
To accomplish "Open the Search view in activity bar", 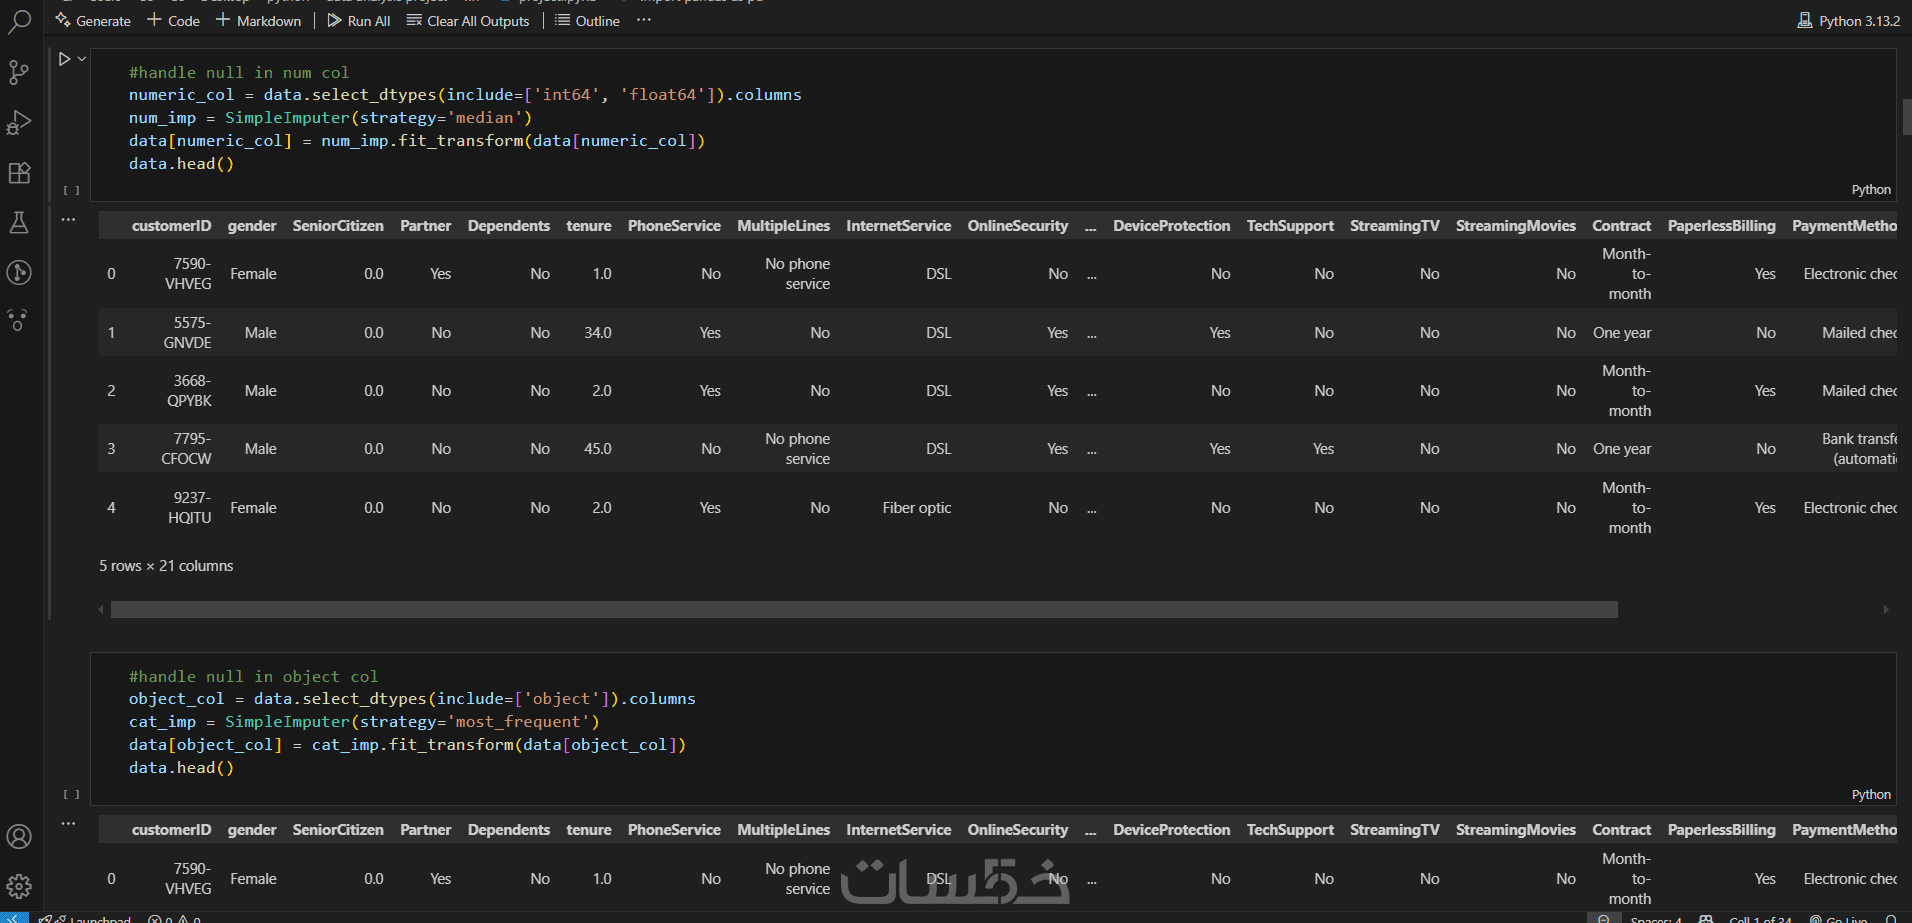I will click(x=19, y=22).
